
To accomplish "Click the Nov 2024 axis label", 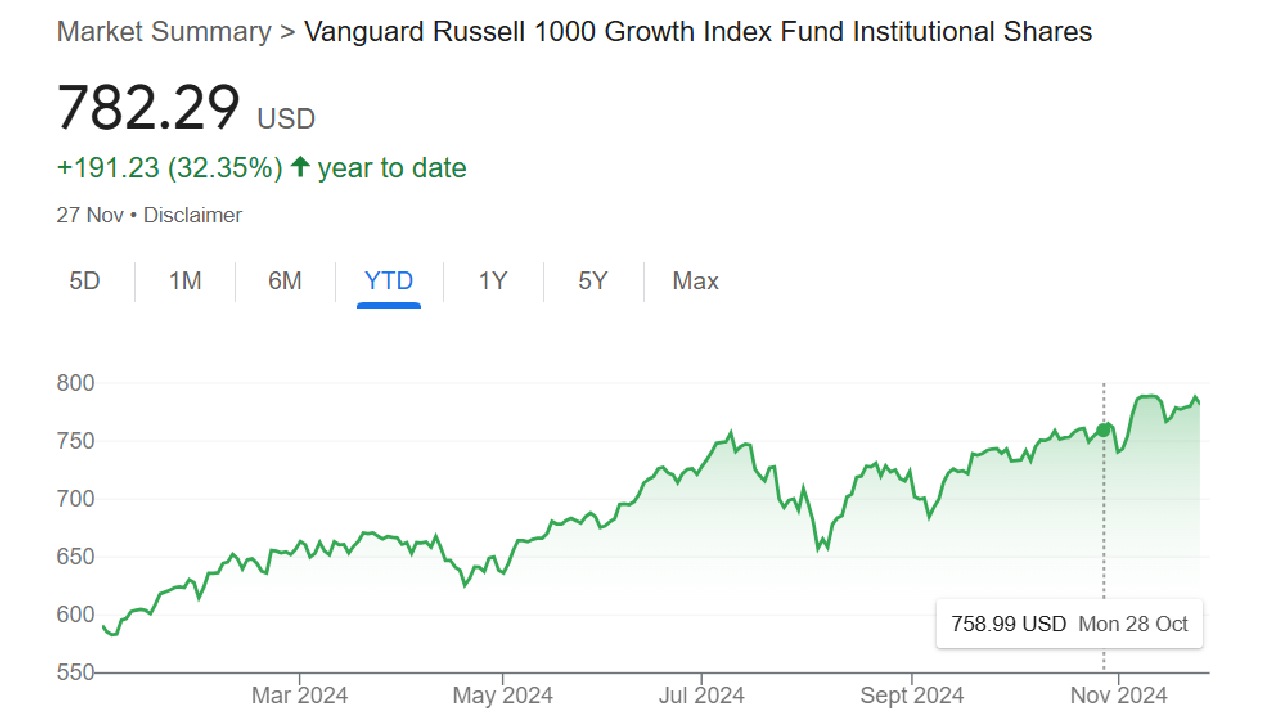I will pos(1119,695).
